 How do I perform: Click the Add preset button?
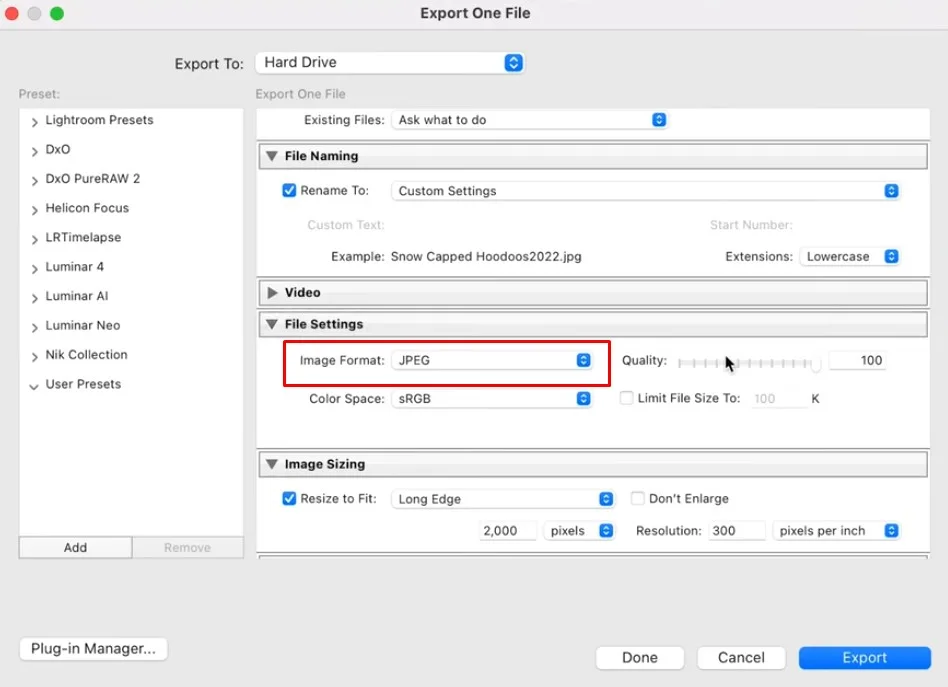tap(76, 547)
